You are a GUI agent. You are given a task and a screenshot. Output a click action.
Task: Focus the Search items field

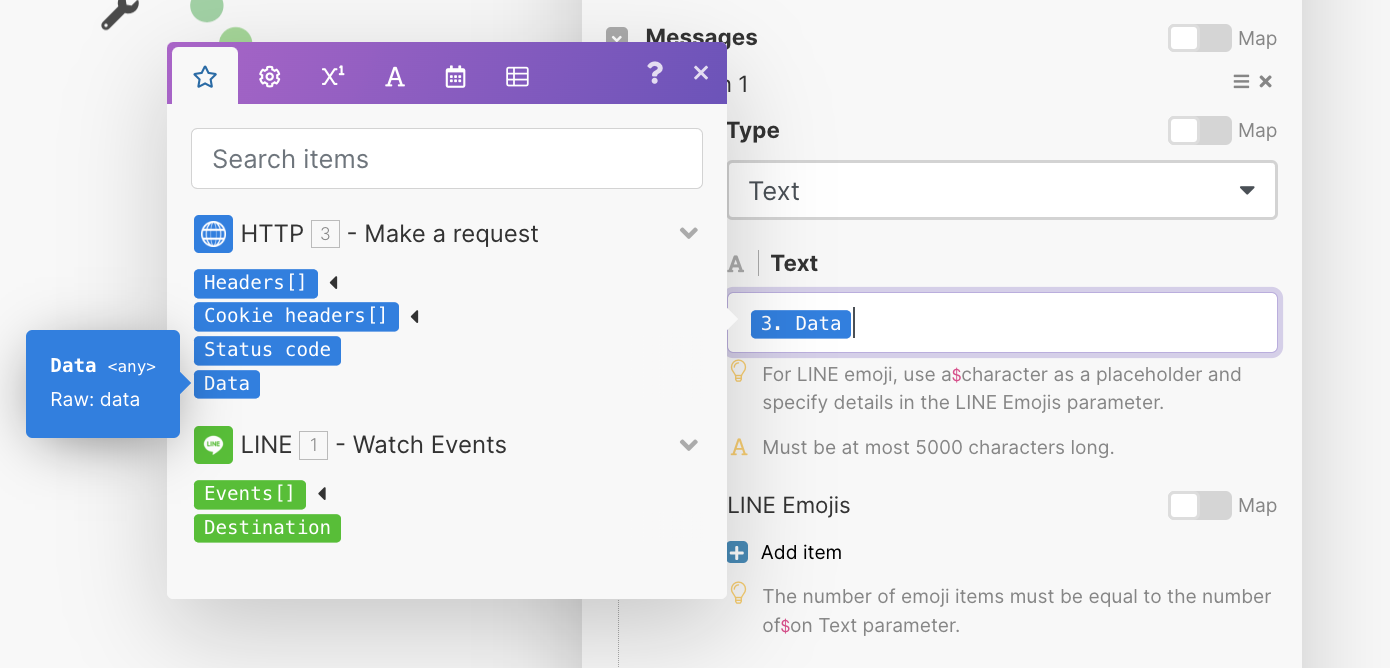pos(447,159)
